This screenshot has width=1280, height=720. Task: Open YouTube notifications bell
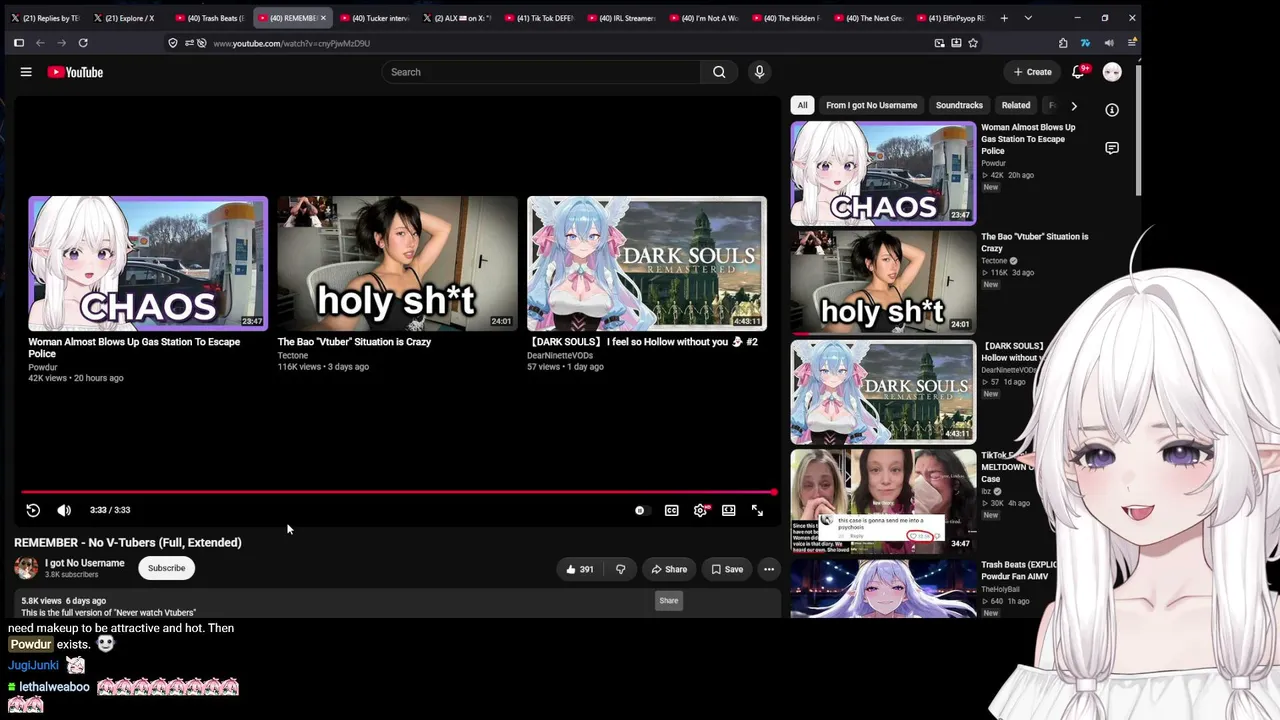point(1078,72)
